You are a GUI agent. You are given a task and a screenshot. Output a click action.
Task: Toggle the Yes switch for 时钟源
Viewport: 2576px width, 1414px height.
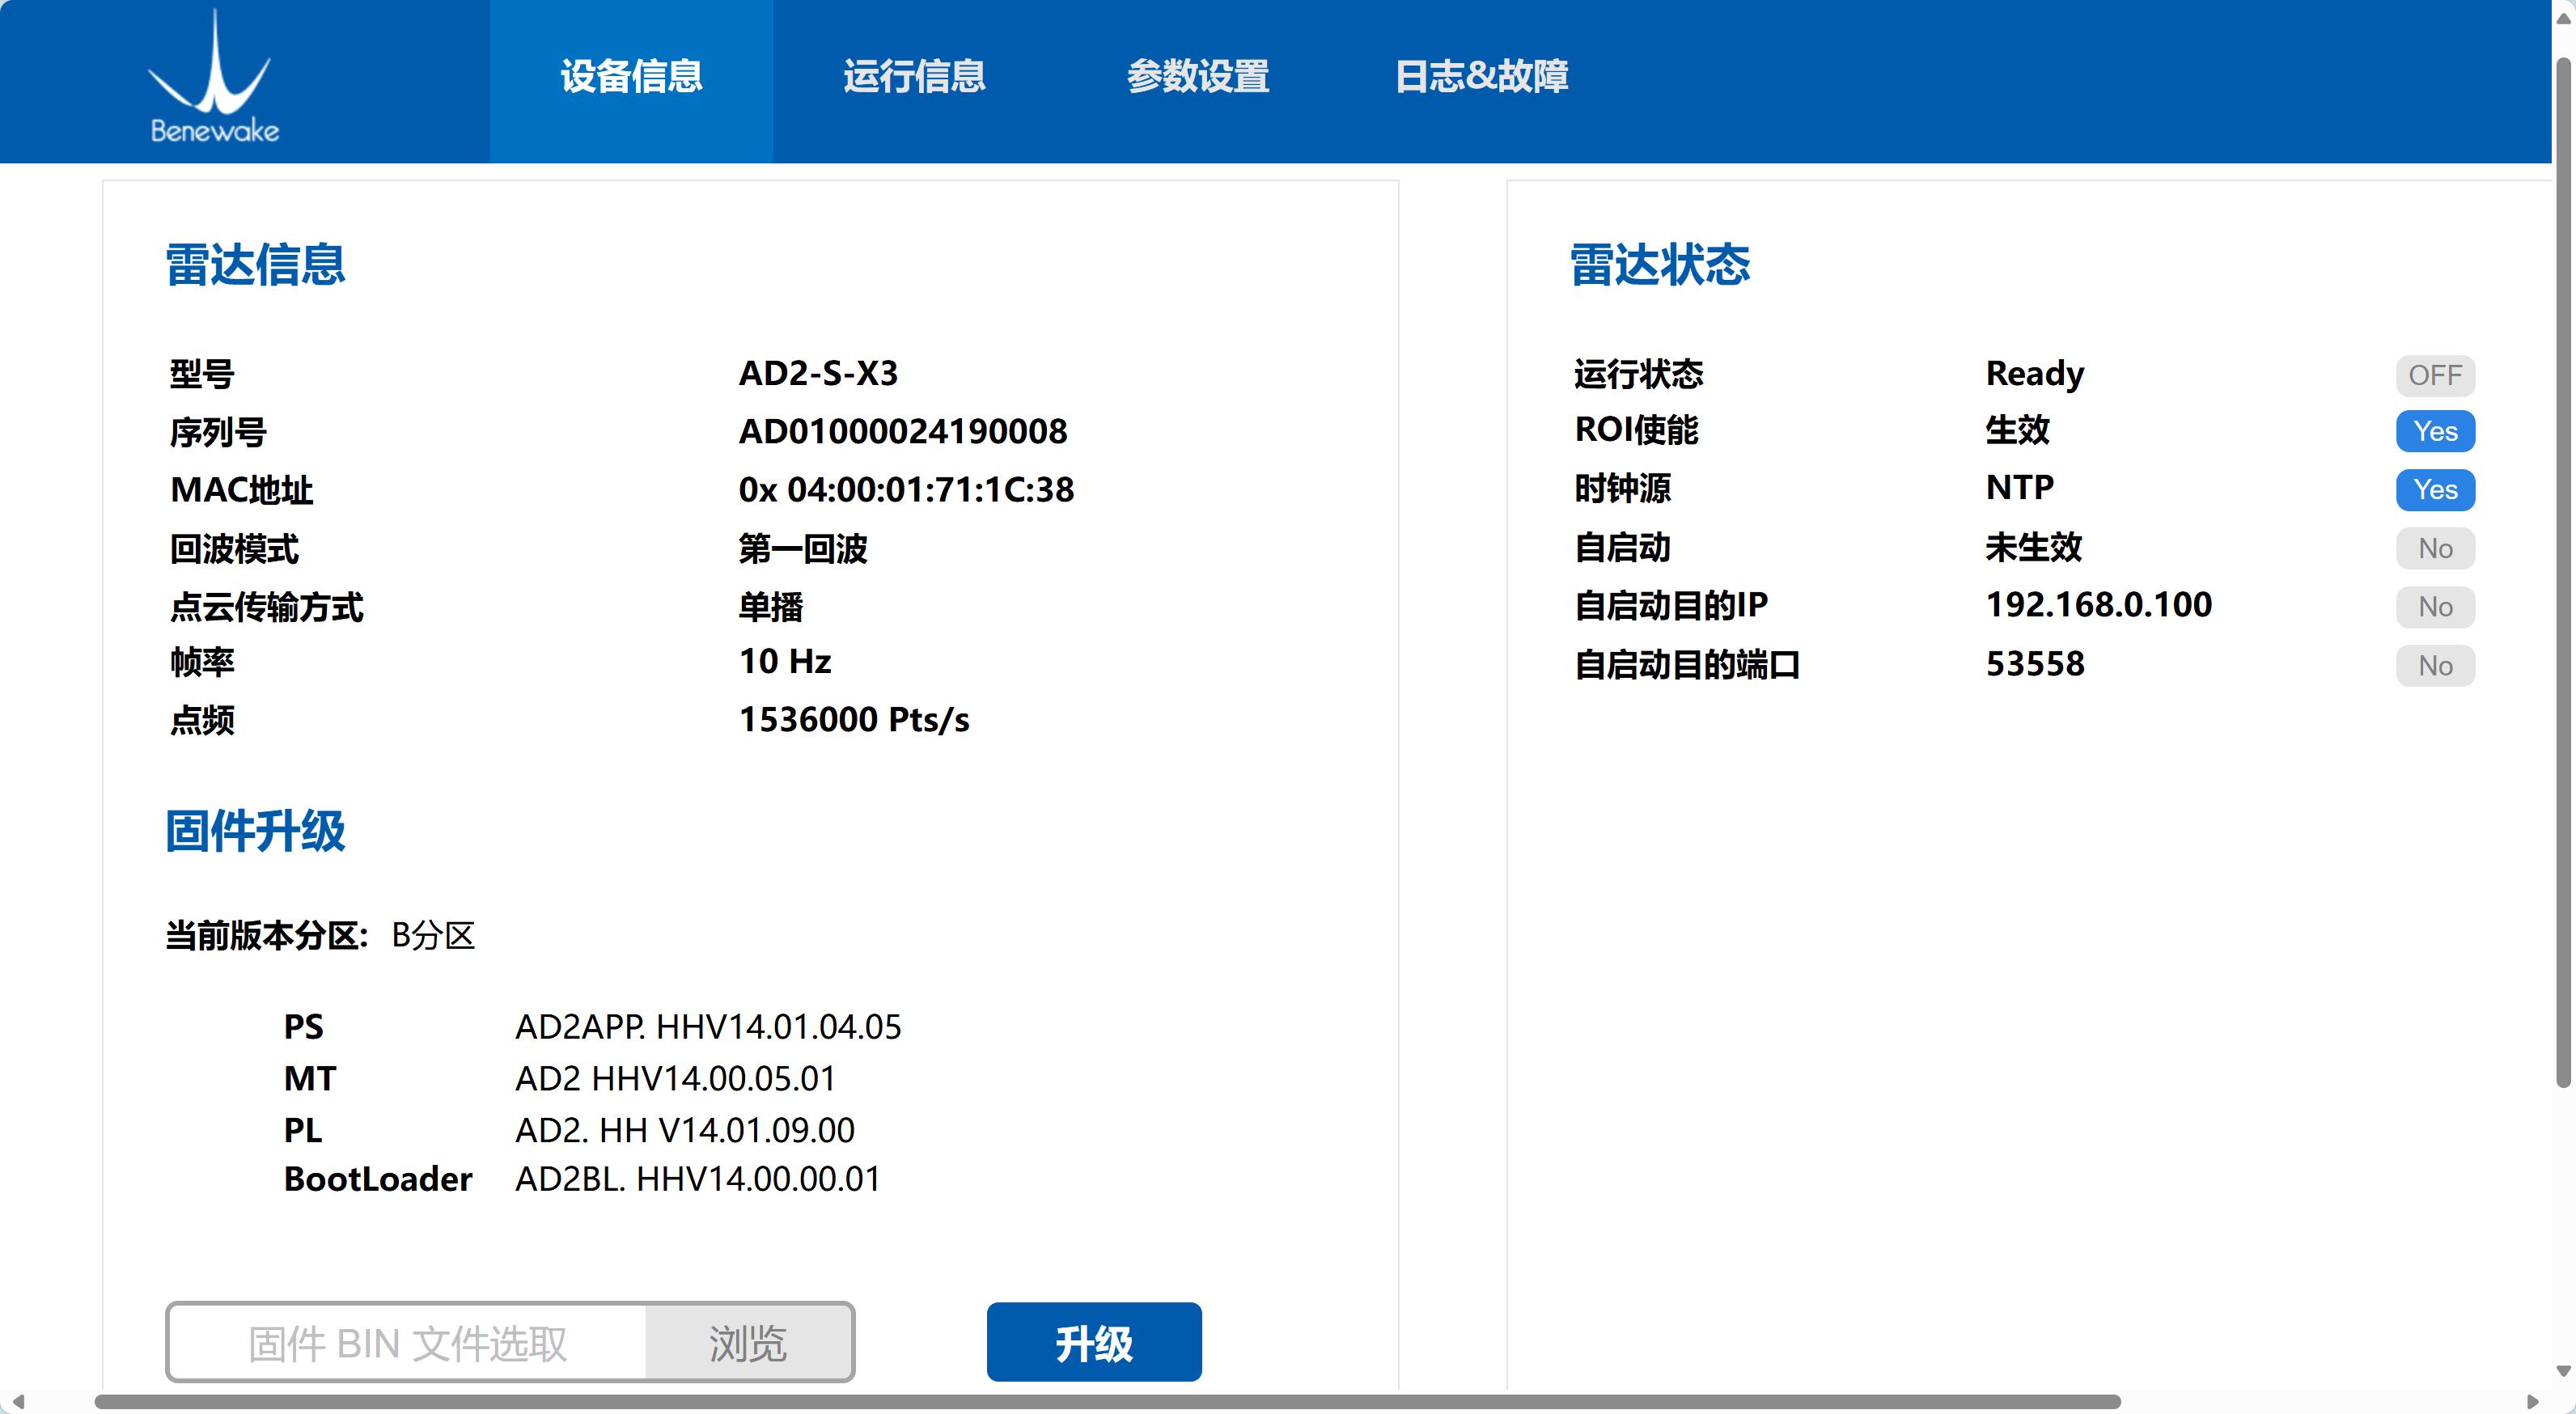2435,490
